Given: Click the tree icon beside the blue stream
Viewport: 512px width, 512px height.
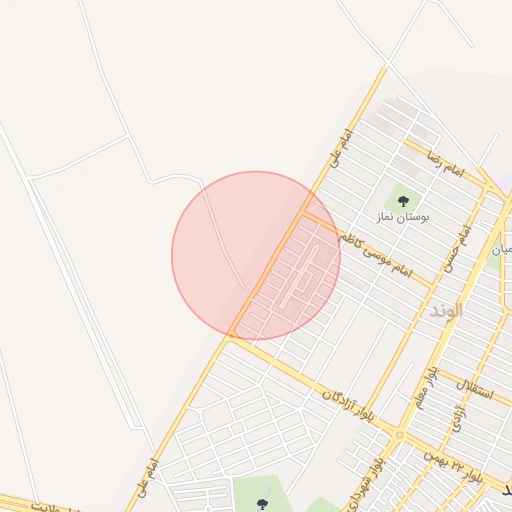Looking at the screenshot, I should tap(262, 504).
